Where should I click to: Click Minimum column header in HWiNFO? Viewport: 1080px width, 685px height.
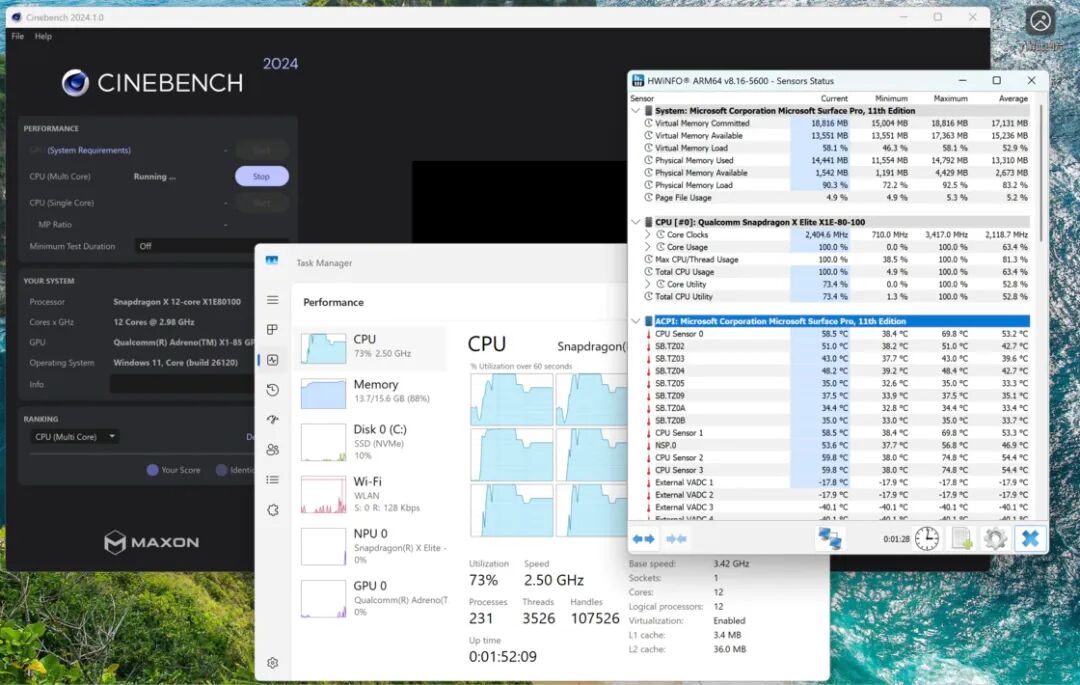(x=891, y=98)
